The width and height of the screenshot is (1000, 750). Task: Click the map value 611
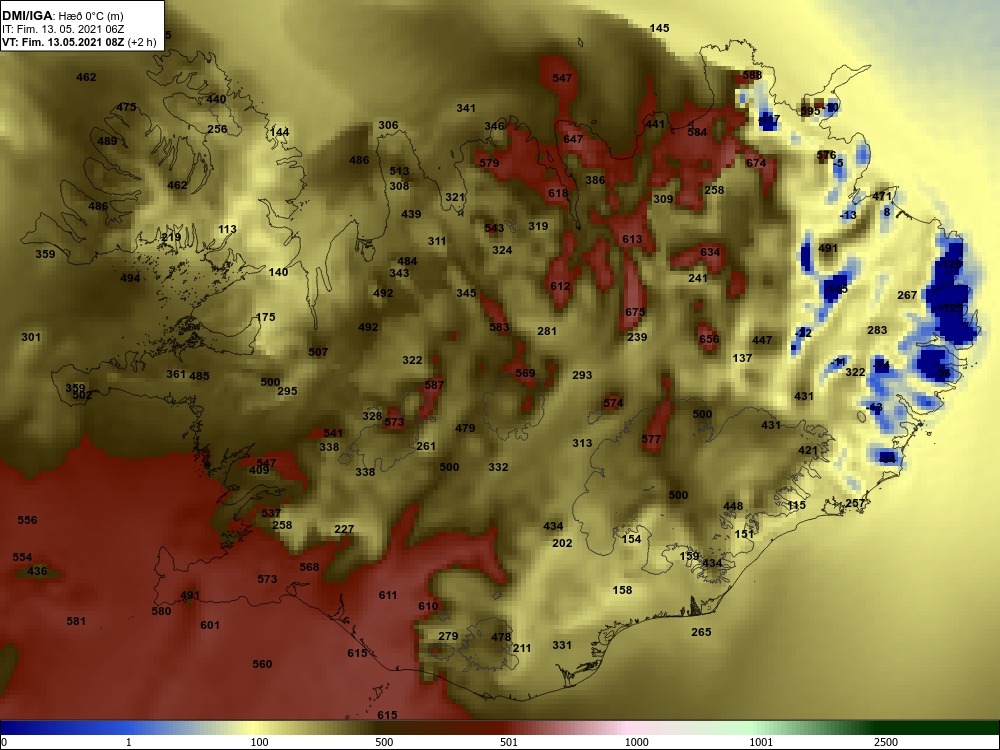tap(388, 595)
